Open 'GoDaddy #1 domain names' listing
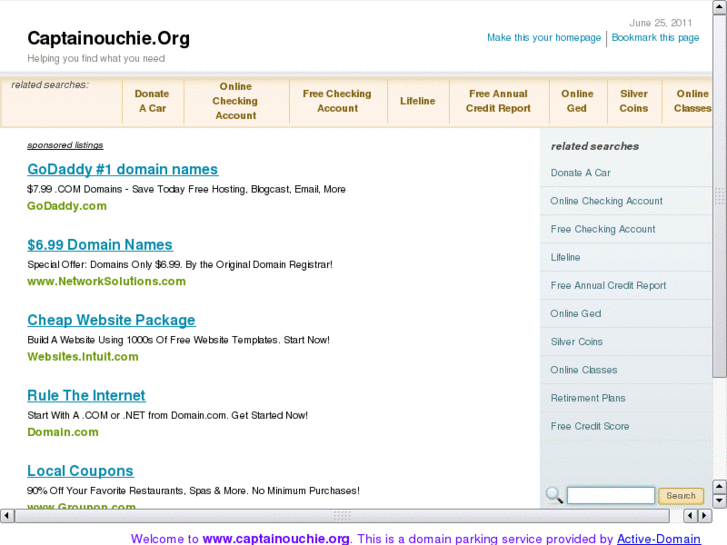 coord(122,169)
